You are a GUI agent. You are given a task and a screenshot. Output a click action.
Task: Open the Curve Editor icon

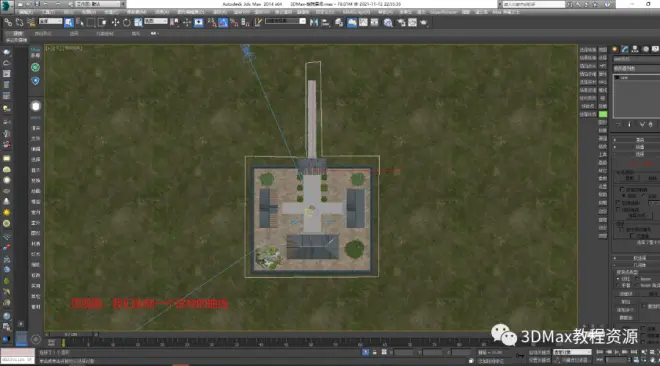click(x=363, y=22)
